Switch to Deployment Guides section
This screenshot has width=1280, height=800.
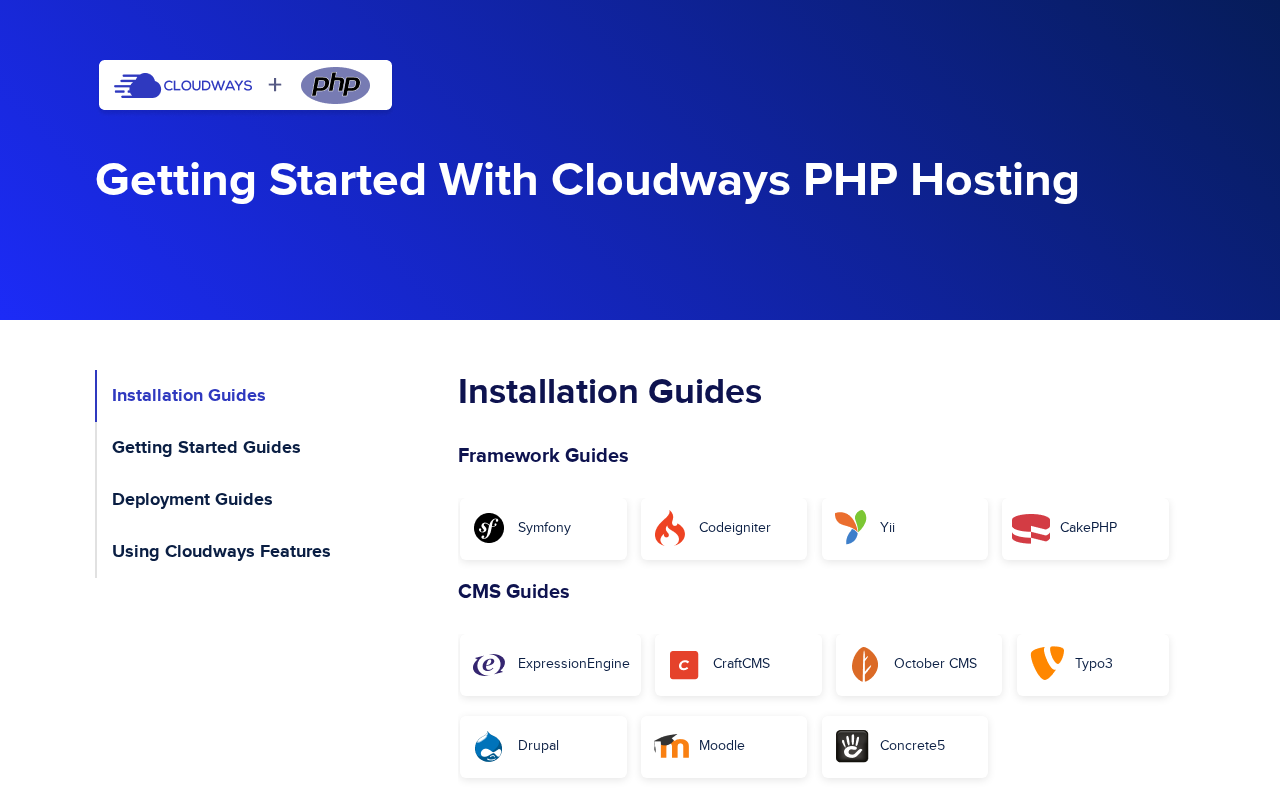tap(192, 499)
